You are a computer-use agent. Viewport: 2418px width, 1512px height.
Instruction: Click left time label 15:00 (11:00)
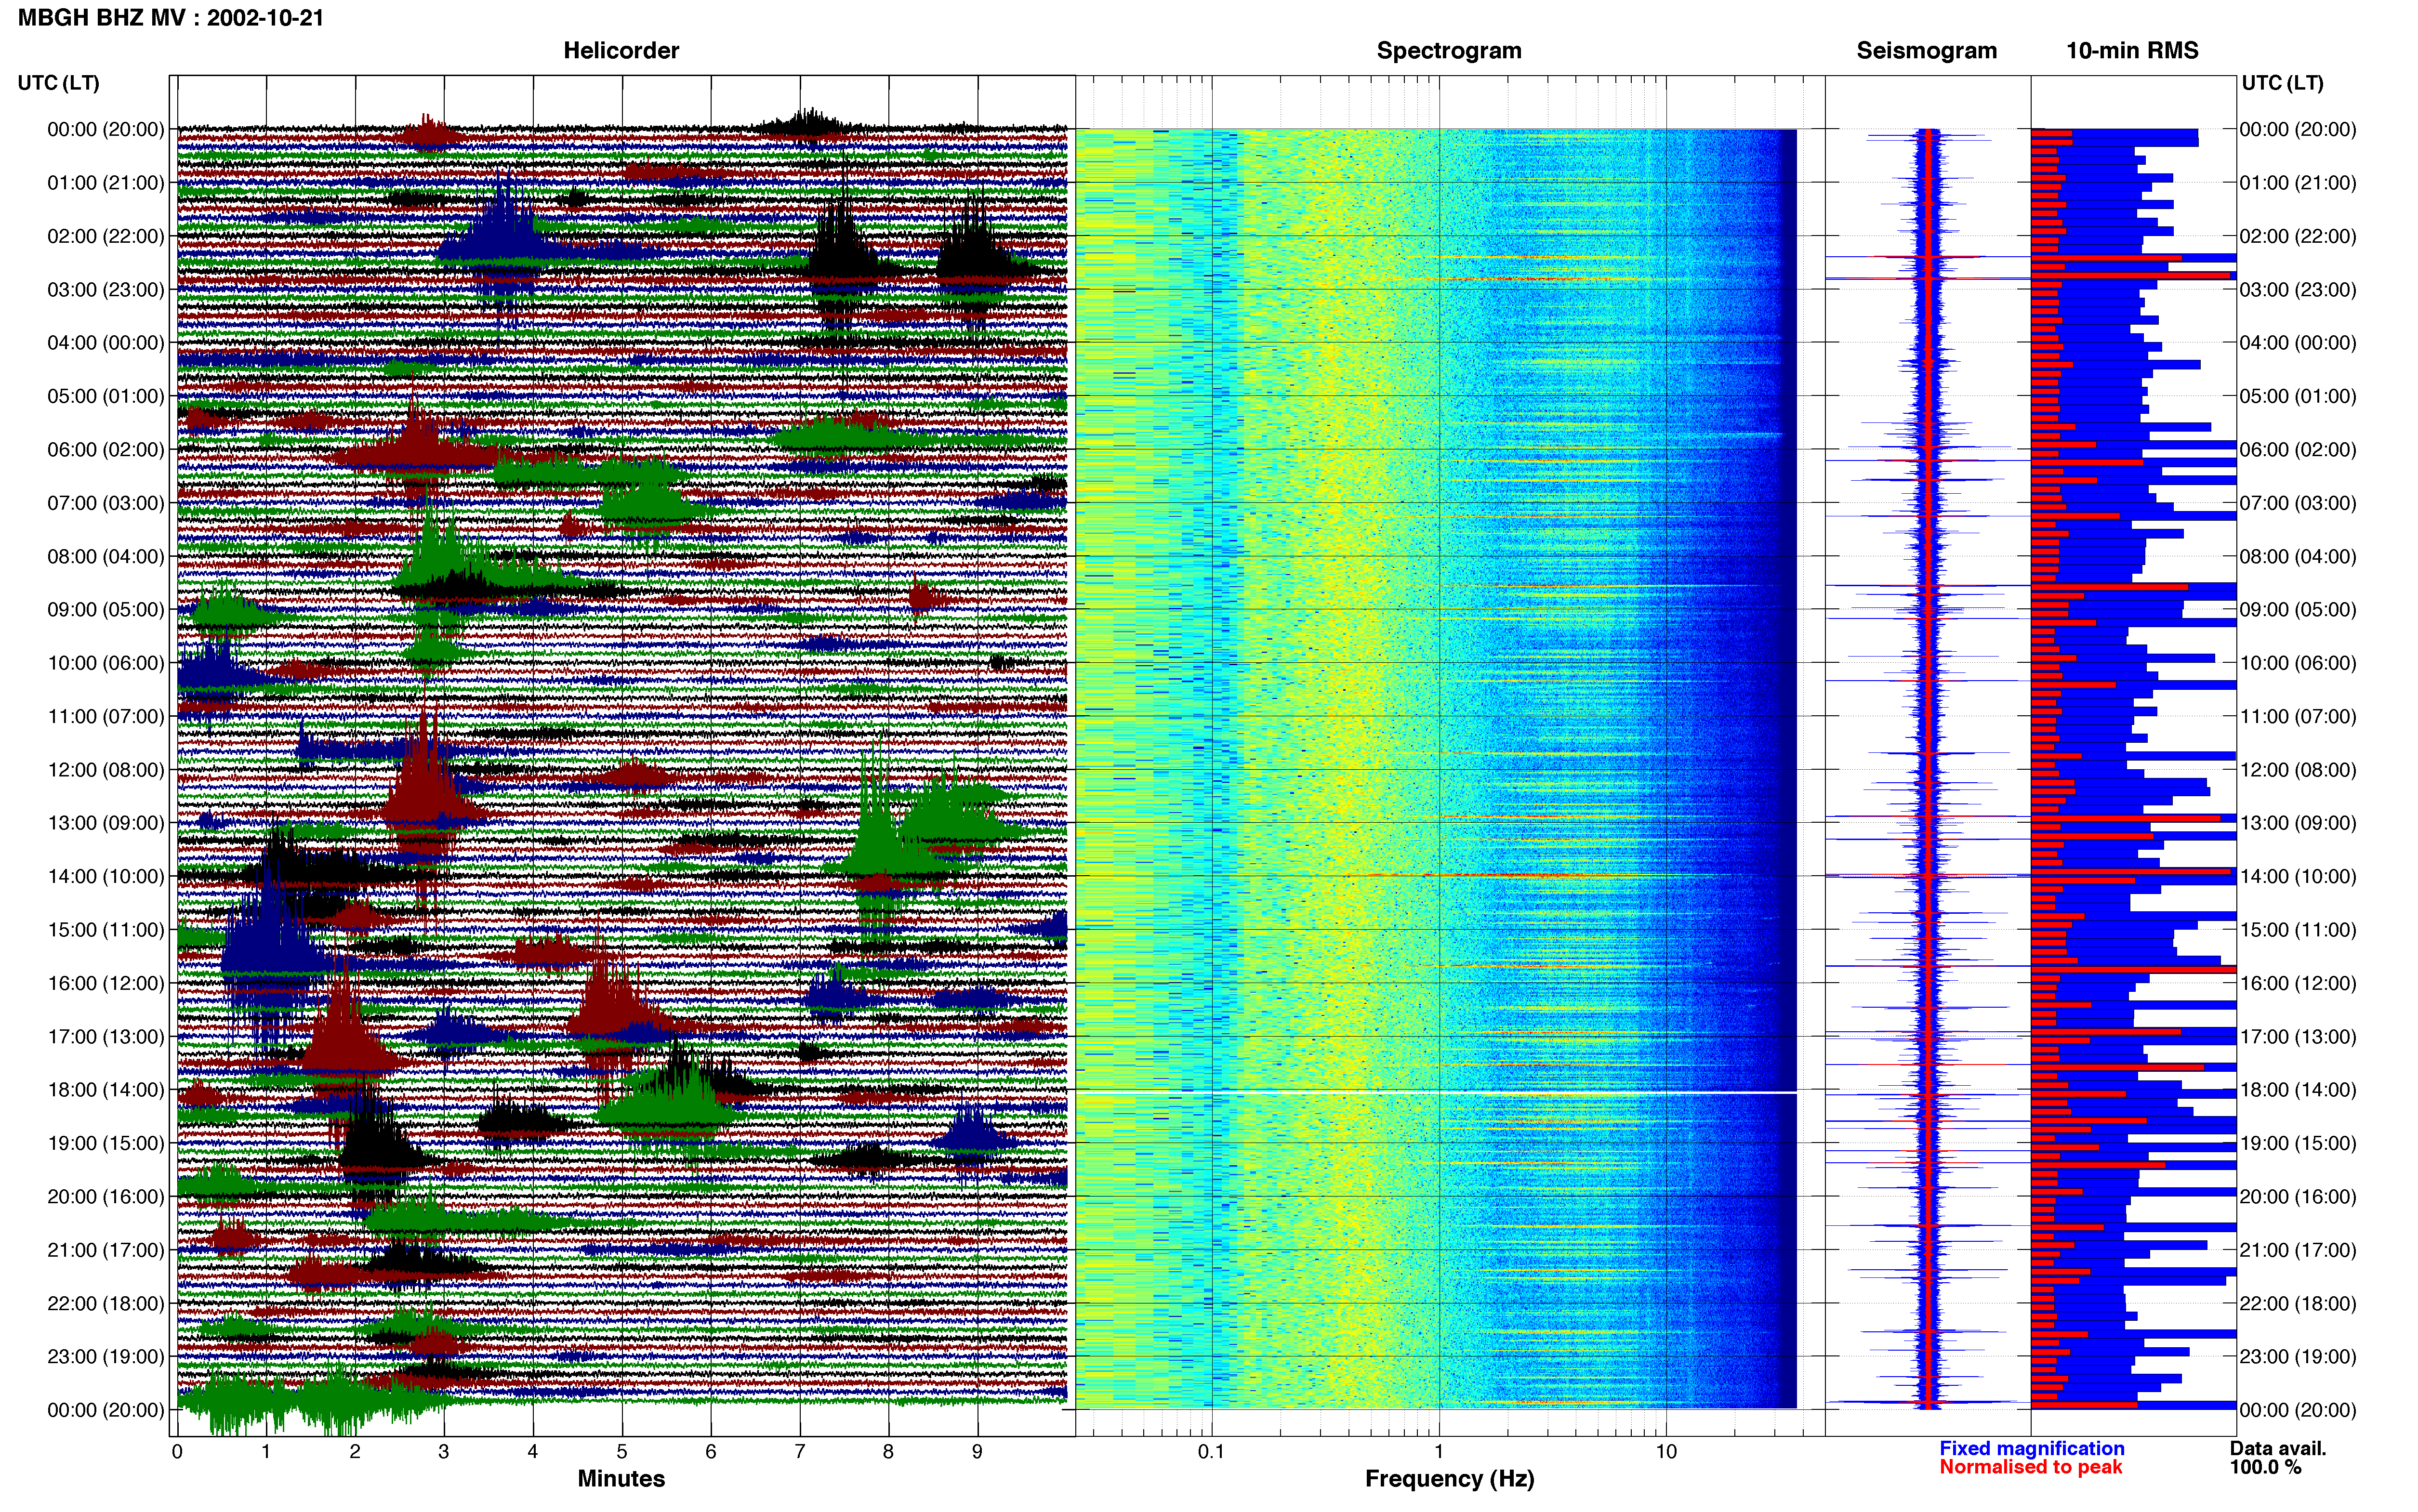click(106, 930)
